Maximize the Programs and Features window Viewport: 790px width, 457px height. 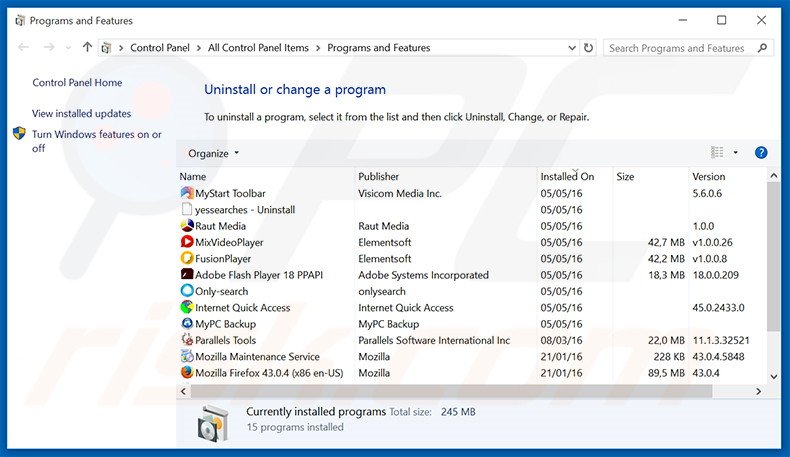point(721,20)
